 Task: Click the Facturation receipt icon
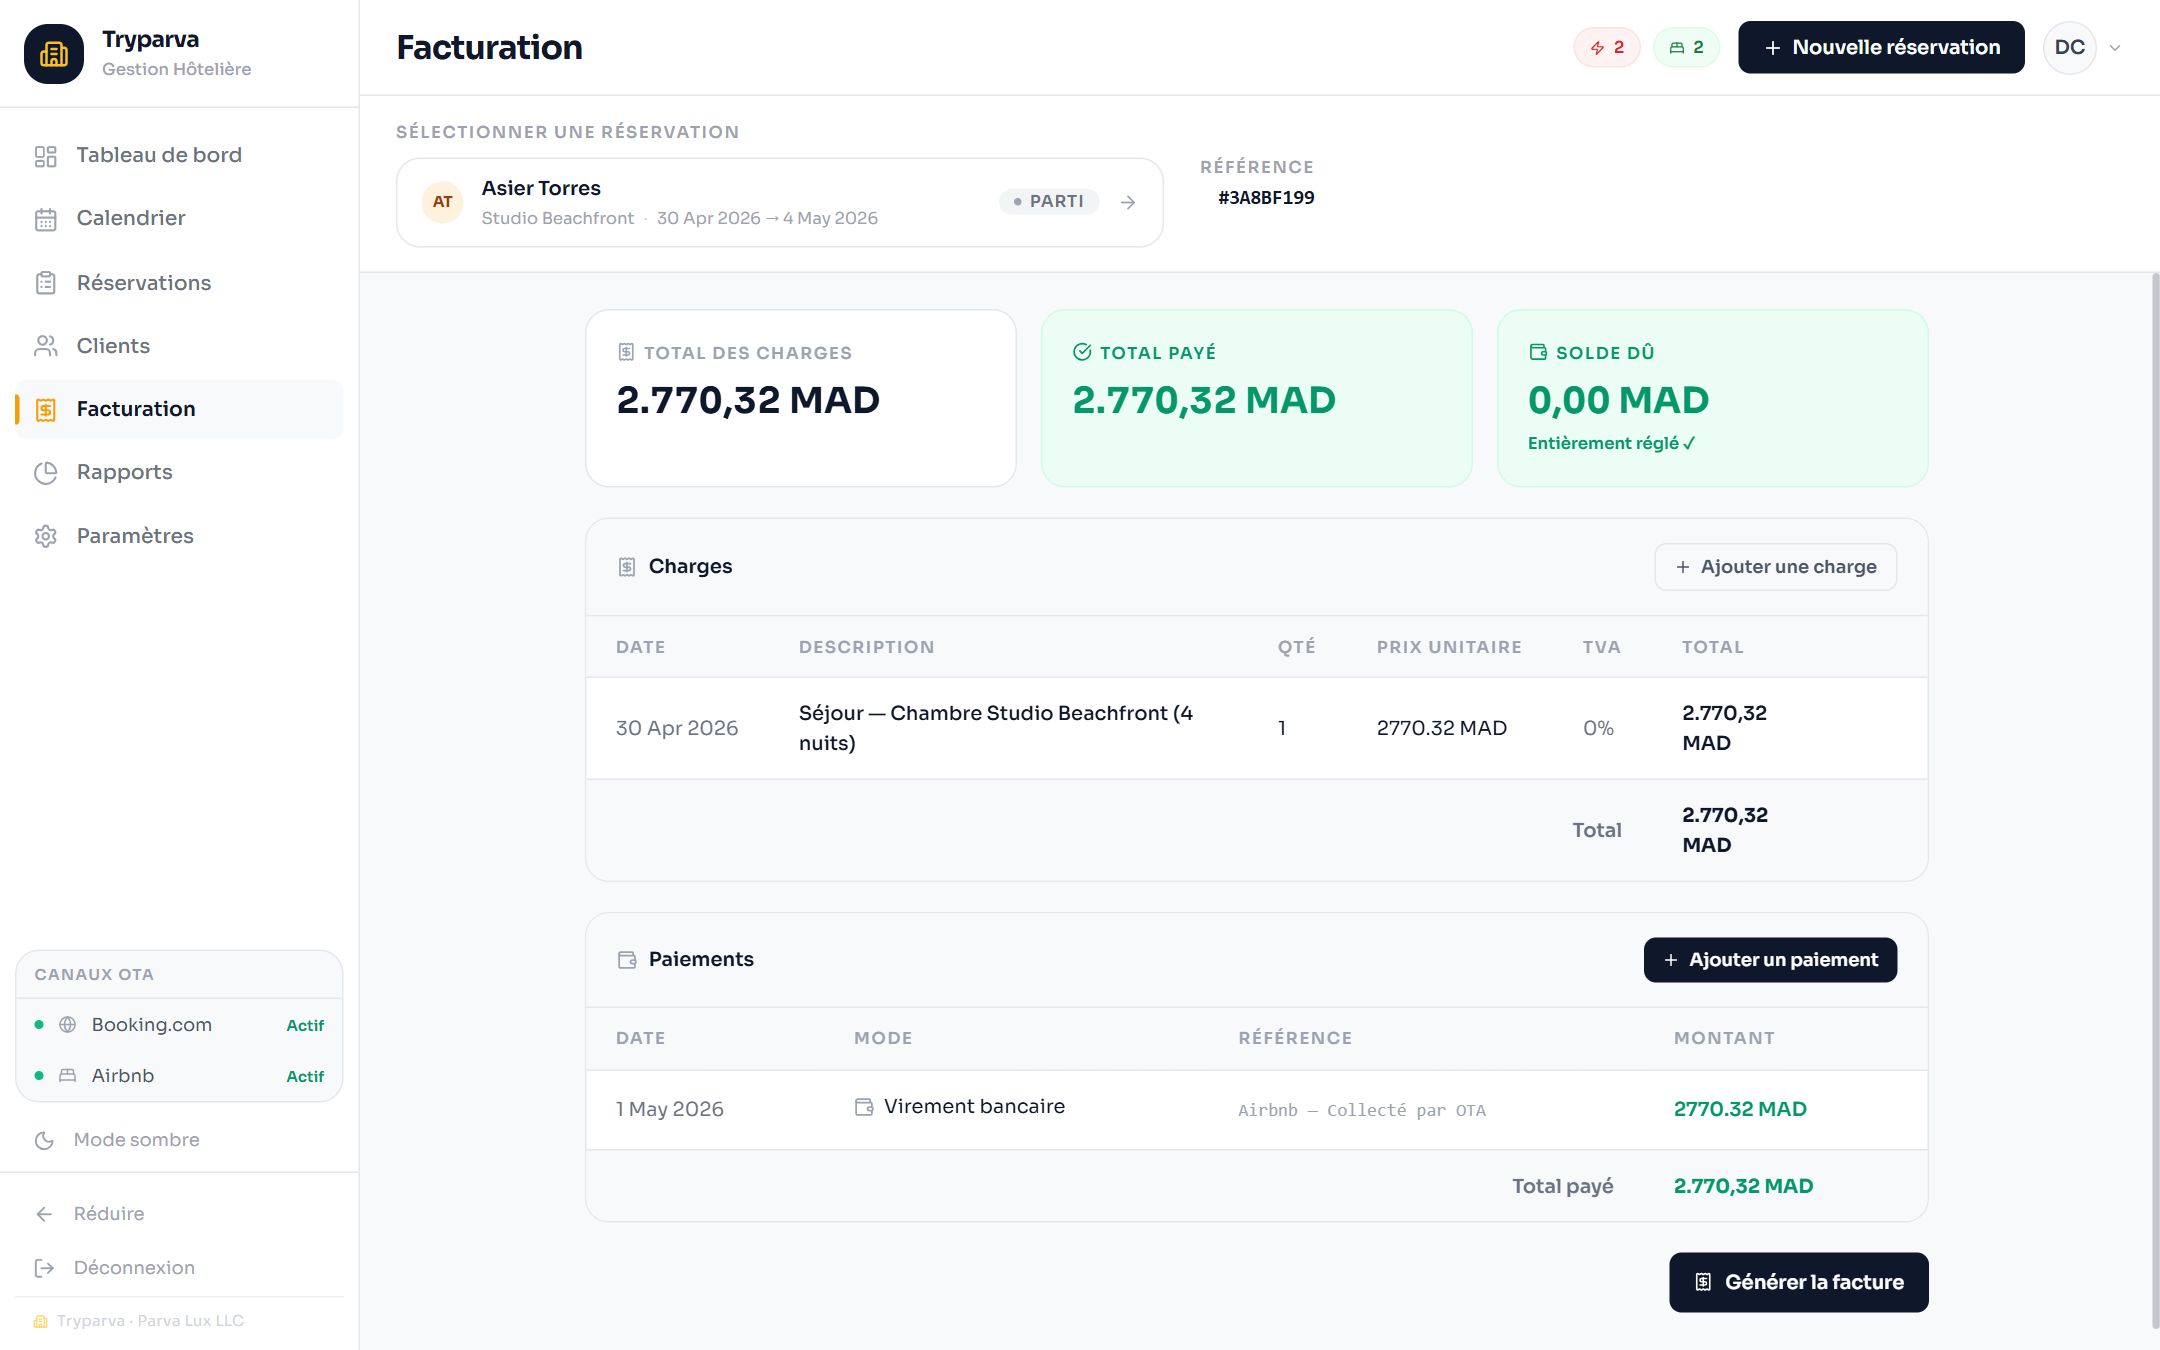pos(46,410)
